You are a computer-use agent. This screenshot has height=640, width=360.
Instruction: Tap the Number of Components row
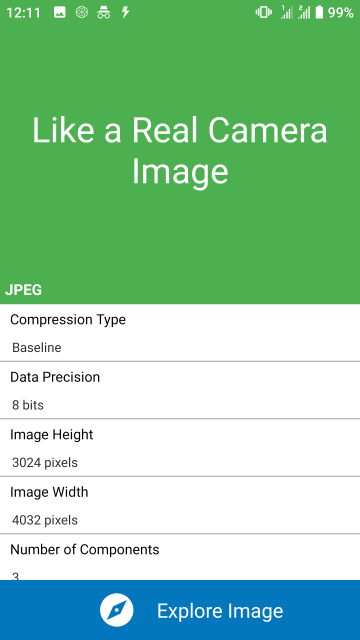pos(180,557)
